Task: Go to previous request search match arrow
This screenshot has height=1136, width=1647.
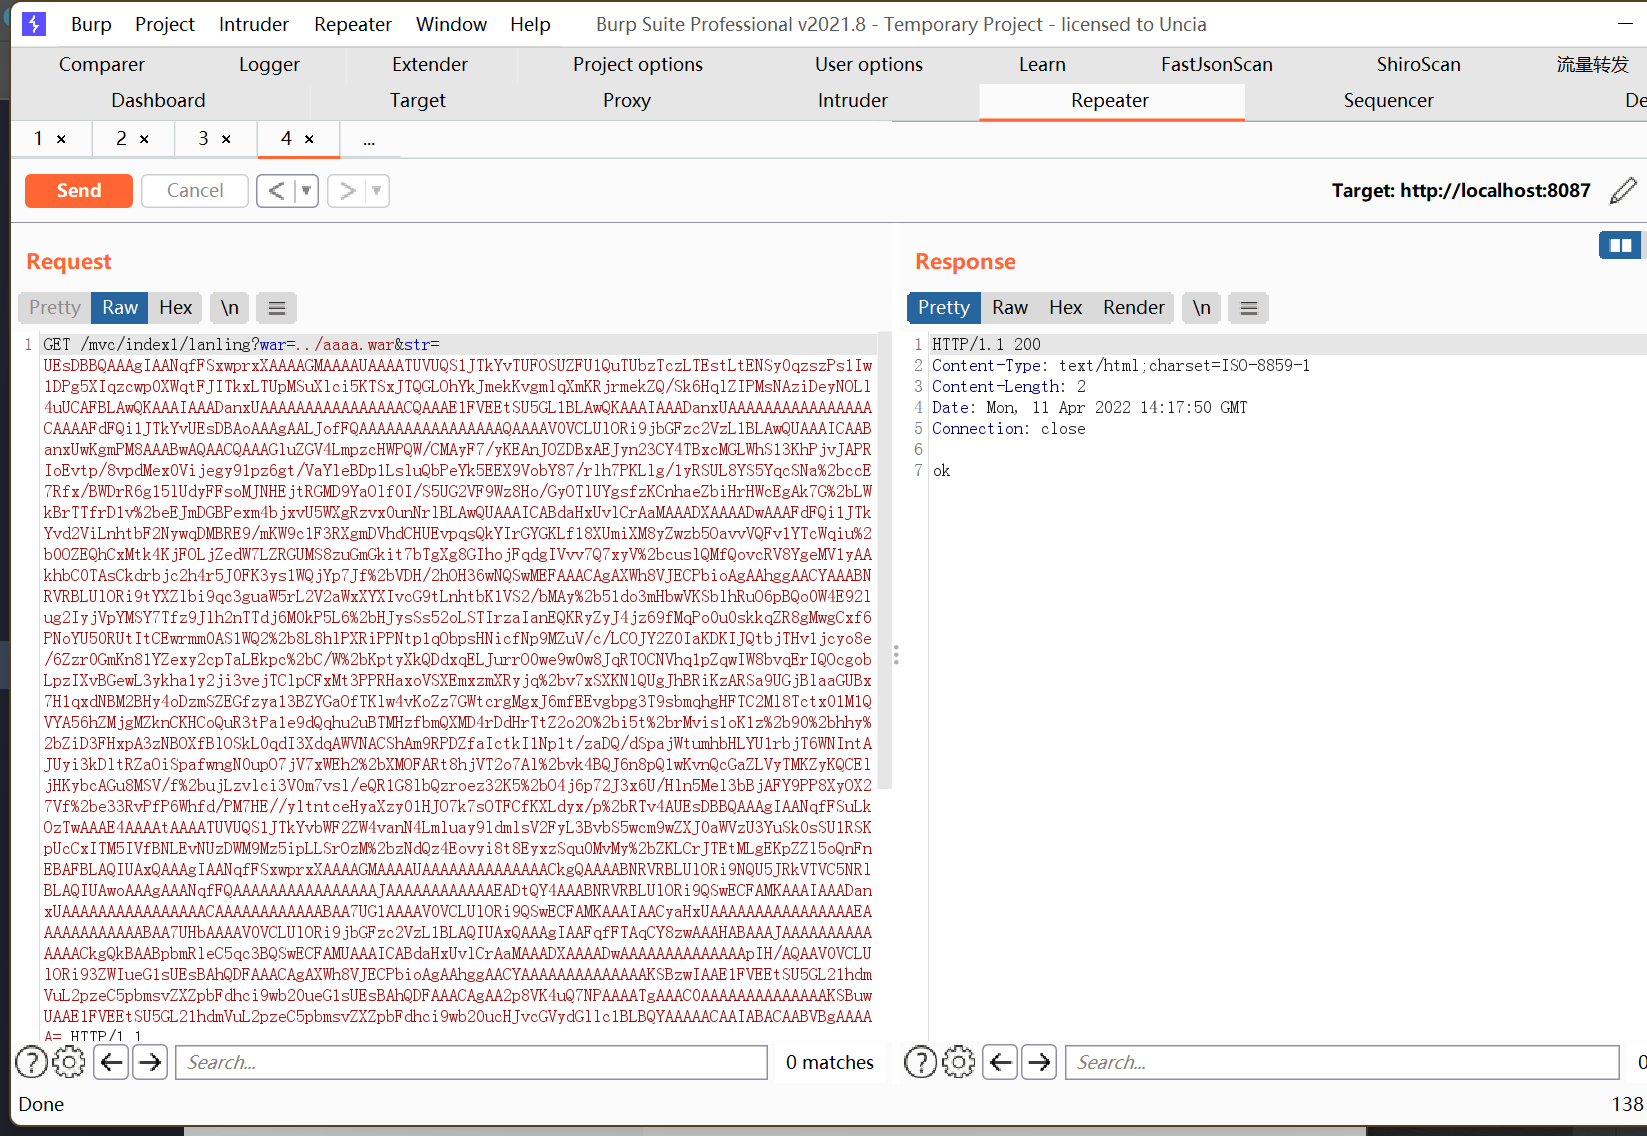Action: pos(111,1062)
